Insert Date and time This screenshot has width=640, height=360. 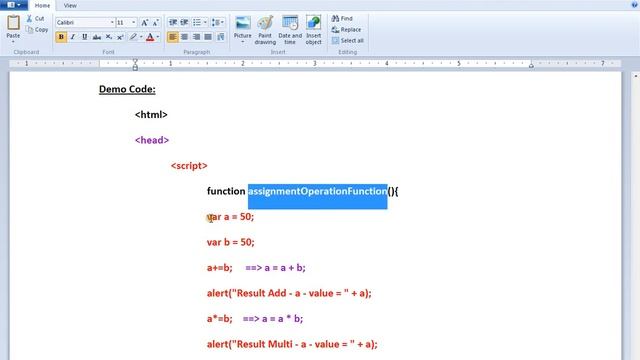[x=290, y=30]
